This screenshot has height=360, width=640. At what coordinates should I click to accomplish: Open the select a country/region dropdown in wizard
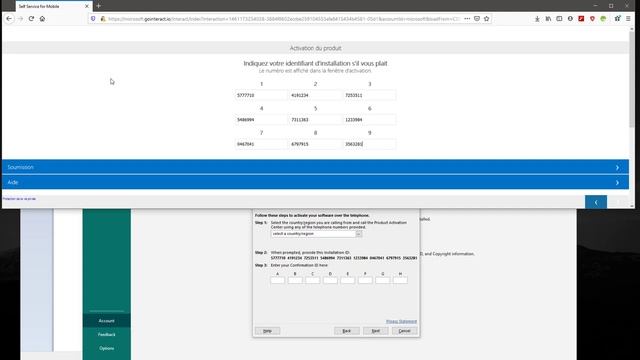(x=316, y=234)
